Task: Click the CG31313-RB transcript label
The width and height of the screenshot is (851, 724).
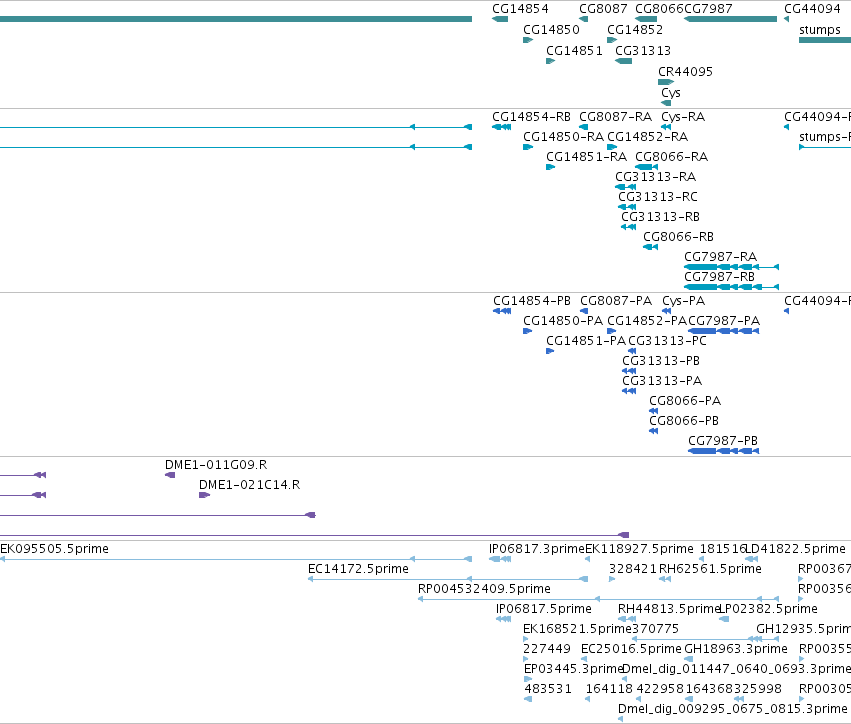Action: click(x=661, y=217)
